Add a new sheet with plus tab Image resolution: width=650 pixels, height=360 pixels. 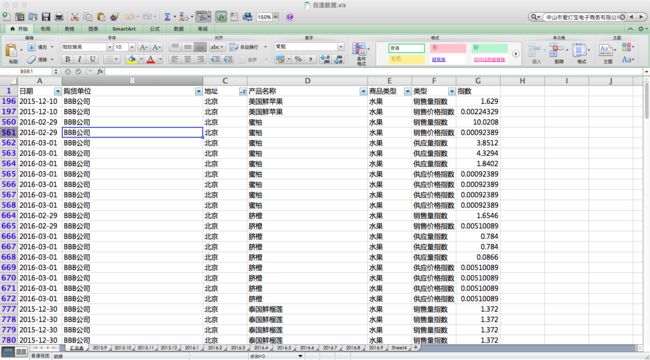click(x=415, y=348)
